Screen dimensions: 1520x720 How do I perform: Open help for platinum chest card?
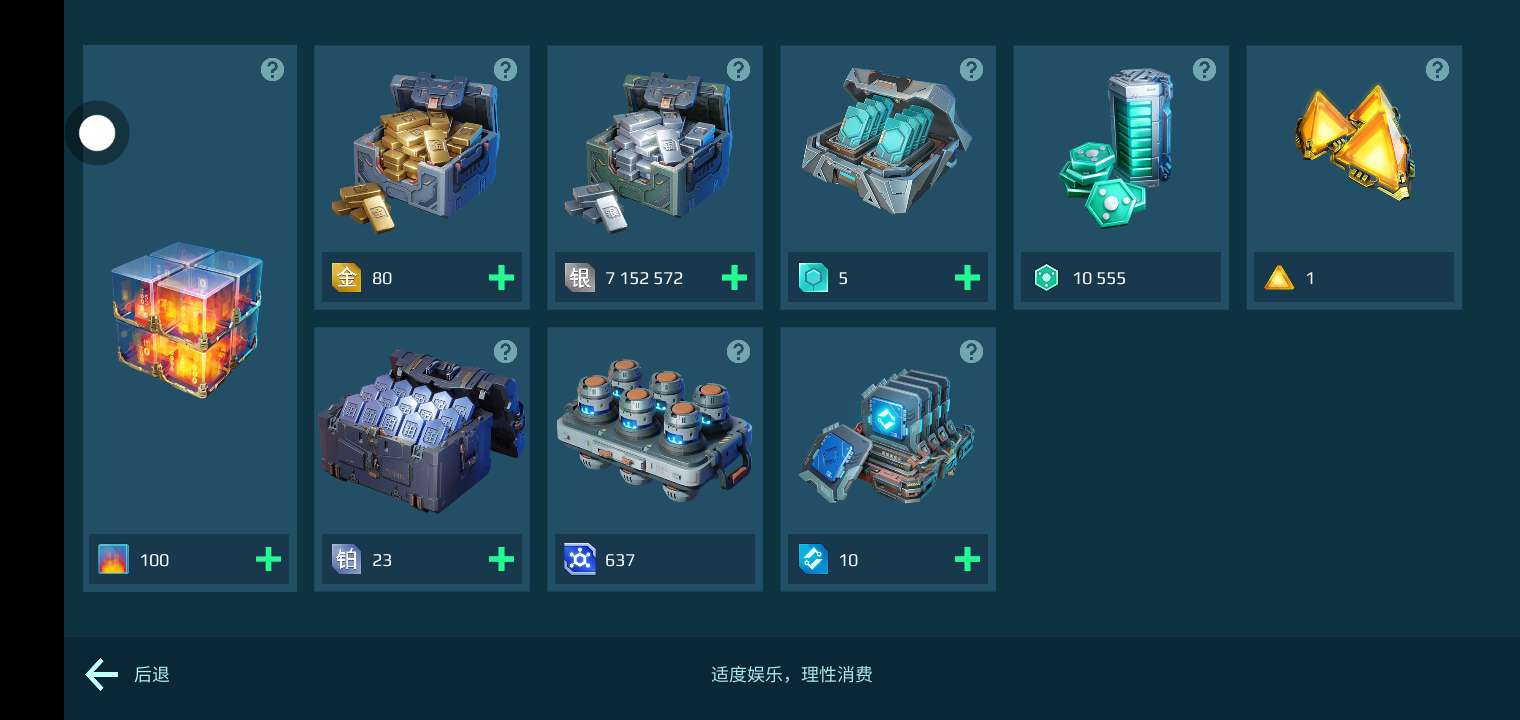point(505,351)
